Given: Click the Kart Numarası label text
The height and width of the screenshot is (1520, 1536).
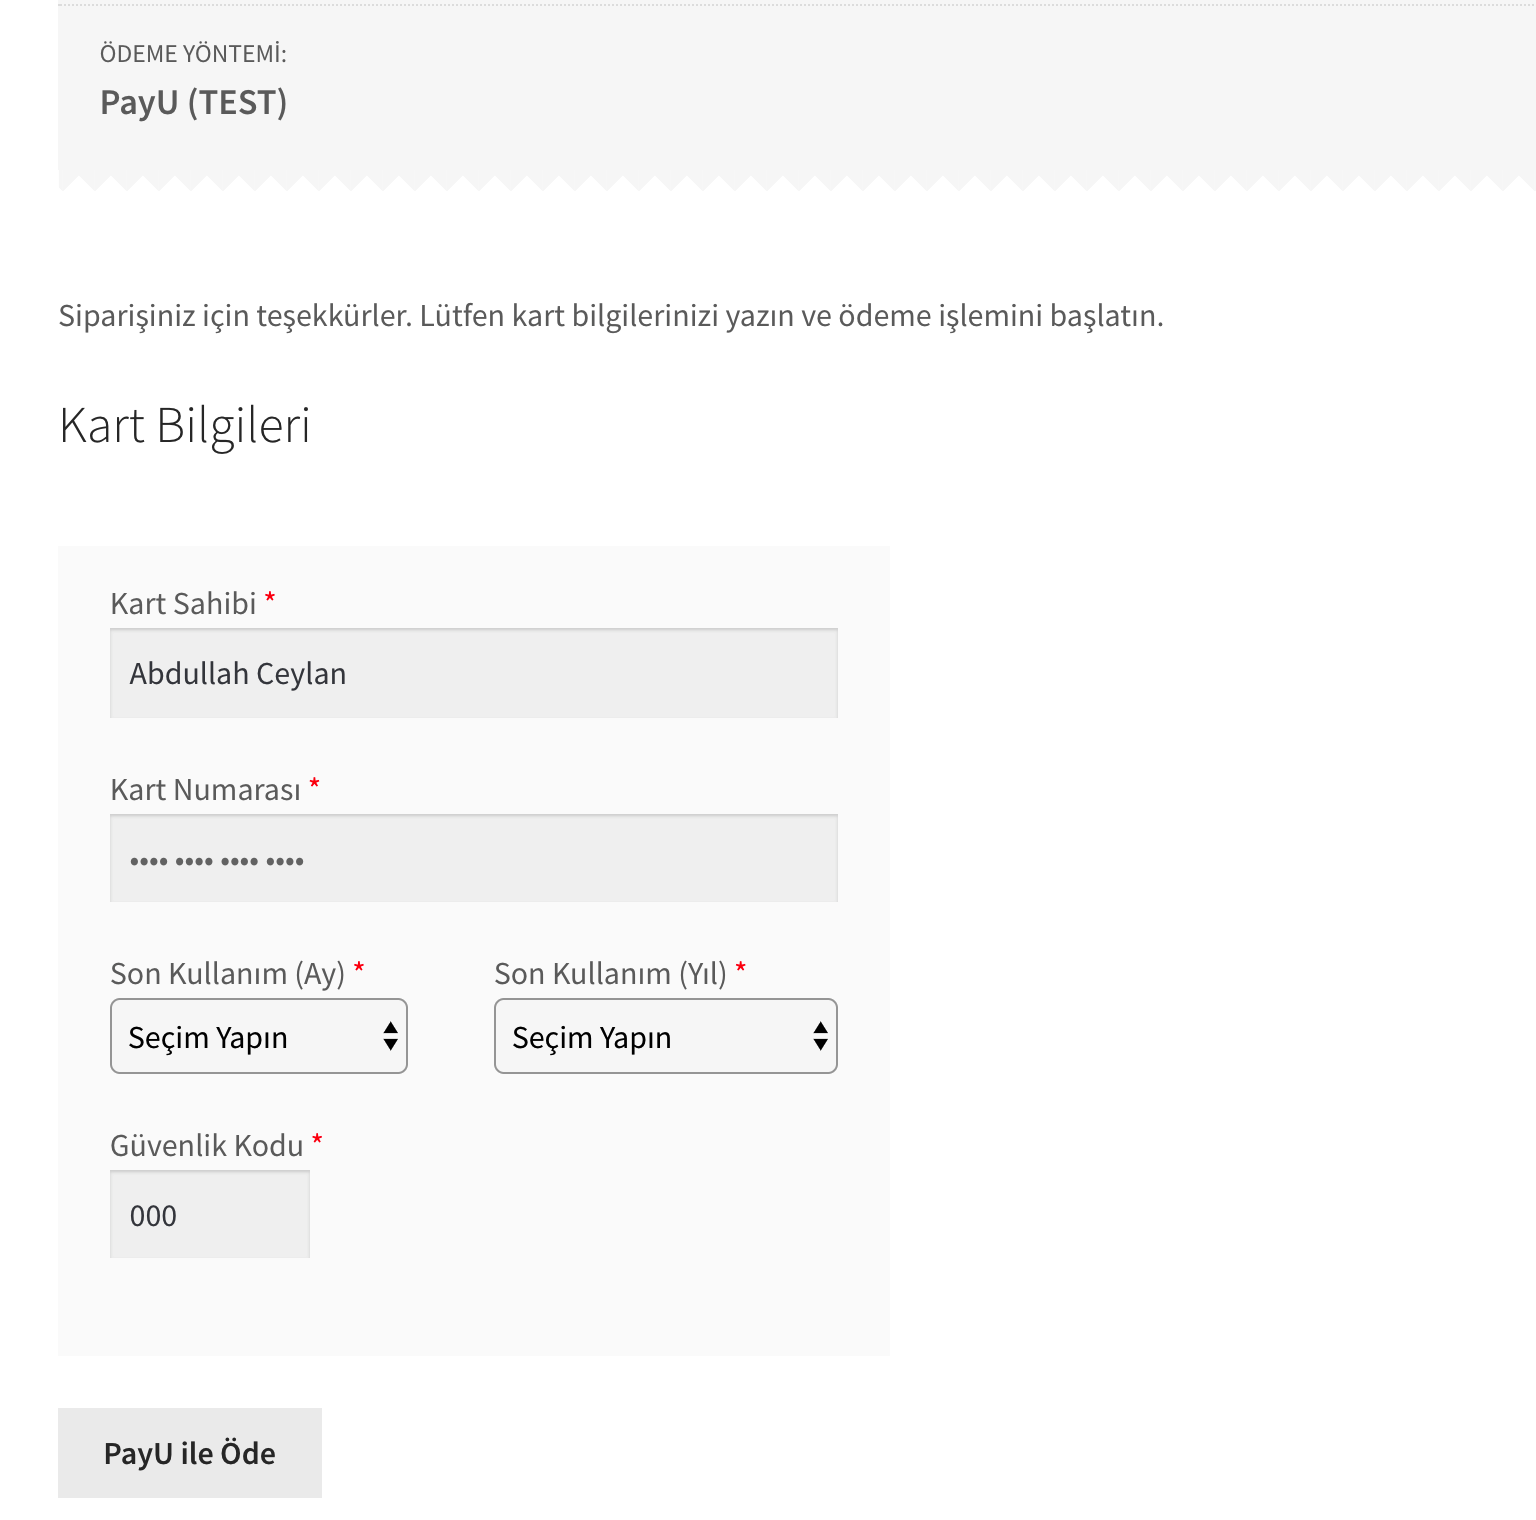Looking at the screenshot, I should (x=205, y=790).
